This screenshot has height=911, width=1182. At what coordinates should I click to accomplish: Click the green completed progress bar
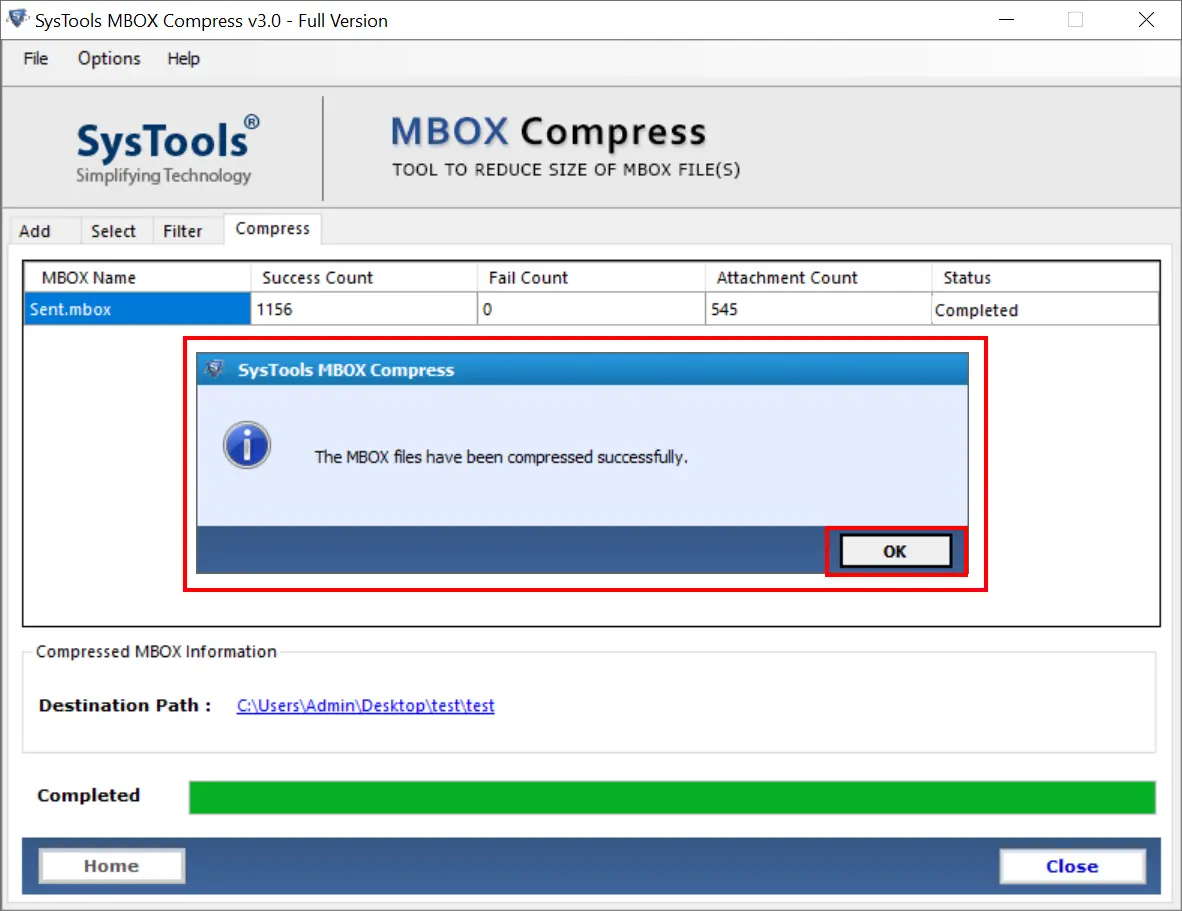pyautogui.click(x=672, y=797)
